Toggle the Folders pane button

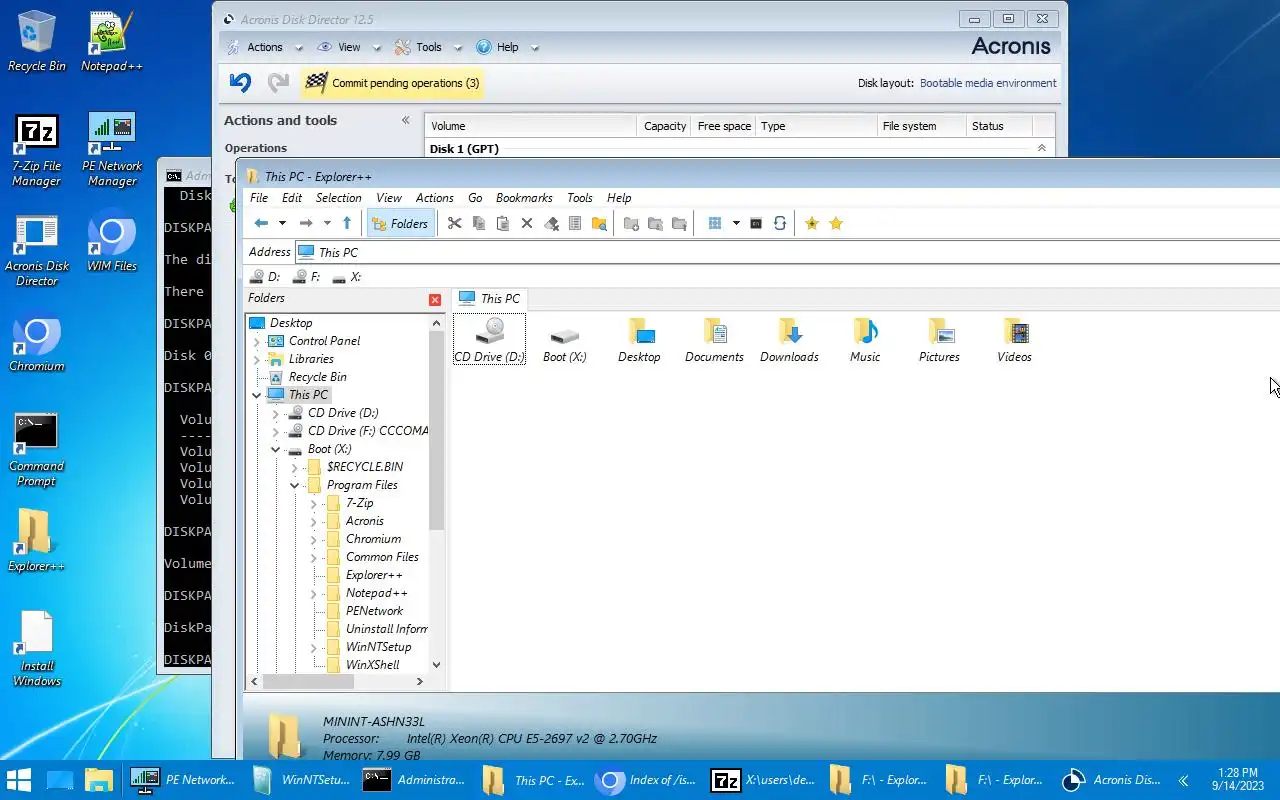pos(400,223)
